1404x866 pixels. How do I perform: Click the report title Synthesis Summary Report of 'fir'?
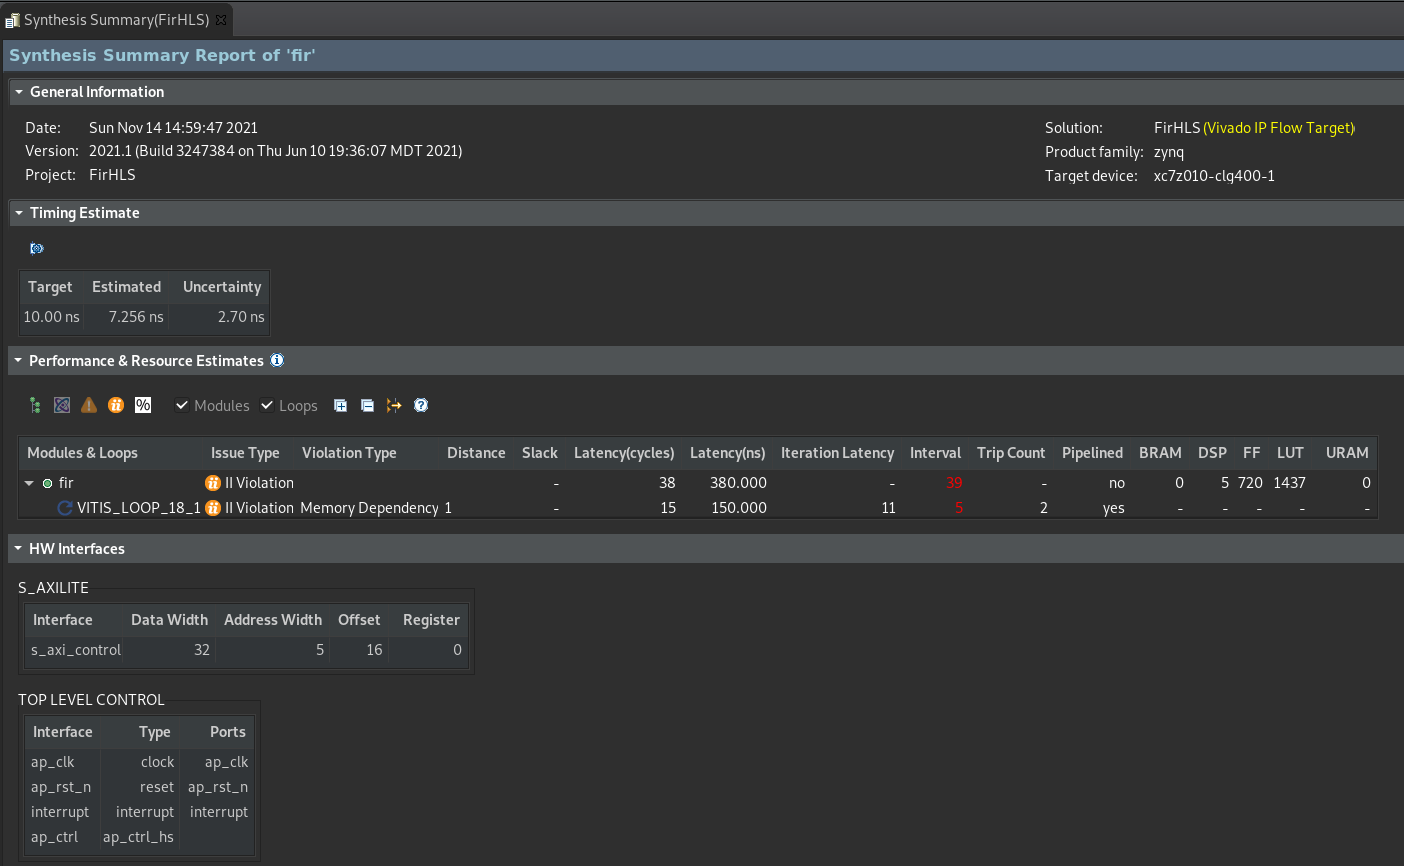[162, 56]
